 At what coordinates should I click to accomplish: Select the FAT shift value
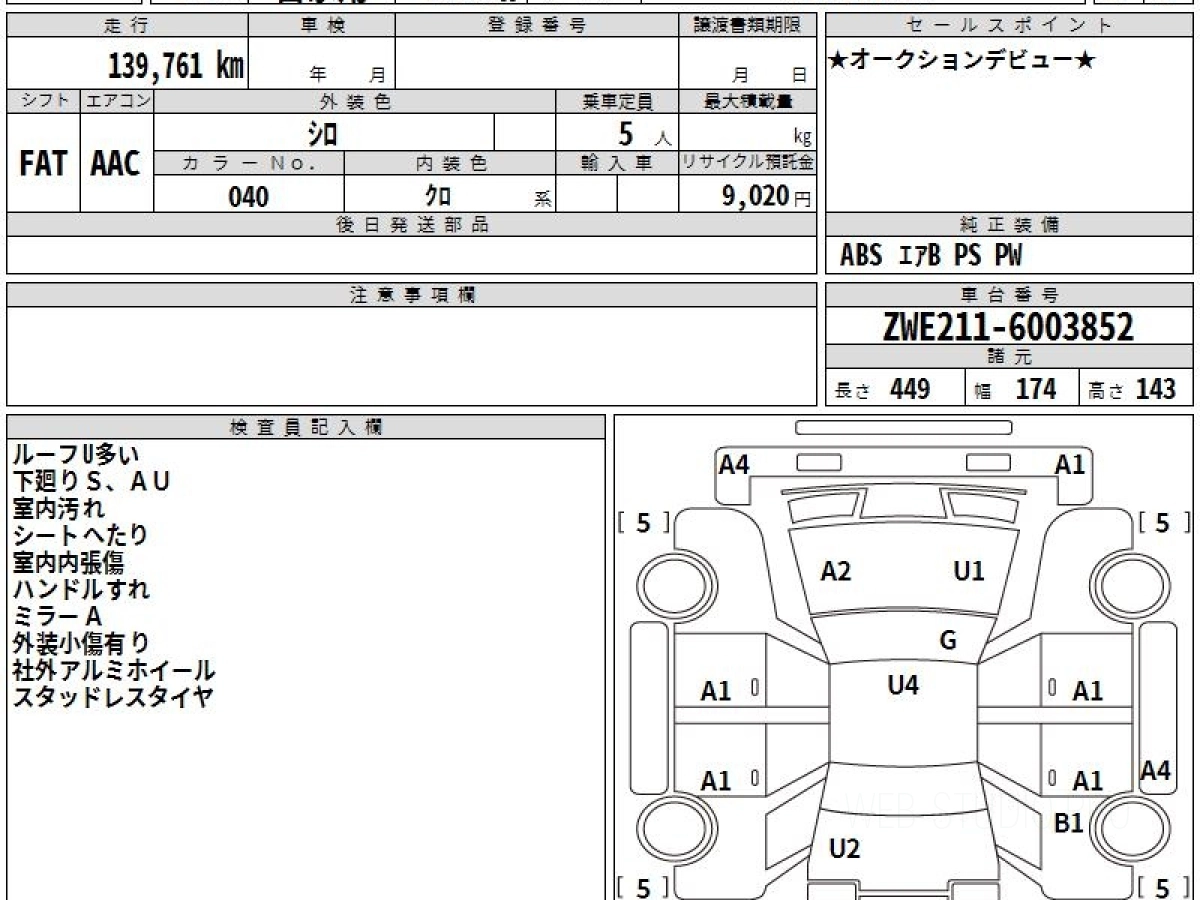tap(43, 164)
